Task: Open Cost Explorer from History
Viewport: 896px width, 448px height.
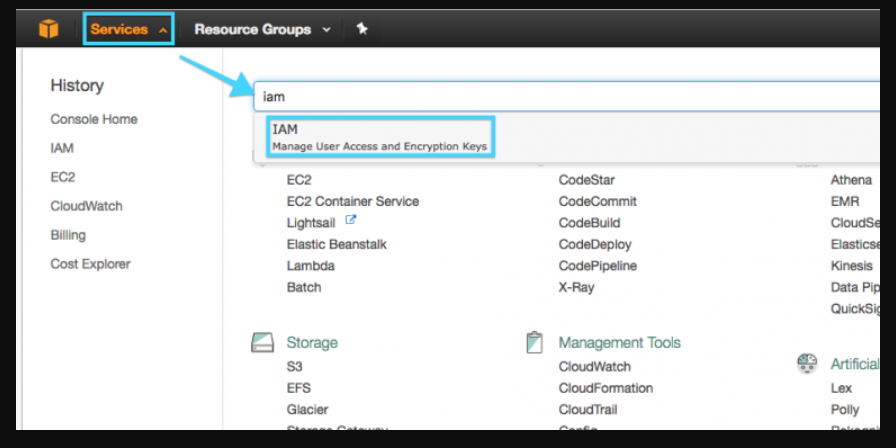Action: (91, 264)
